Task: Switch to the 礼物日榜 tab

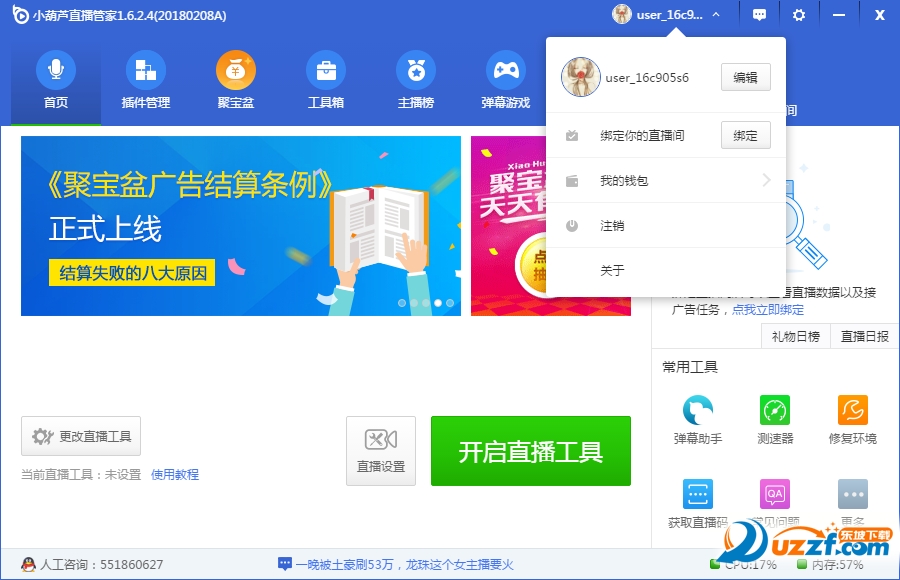Action: (795, 336)
